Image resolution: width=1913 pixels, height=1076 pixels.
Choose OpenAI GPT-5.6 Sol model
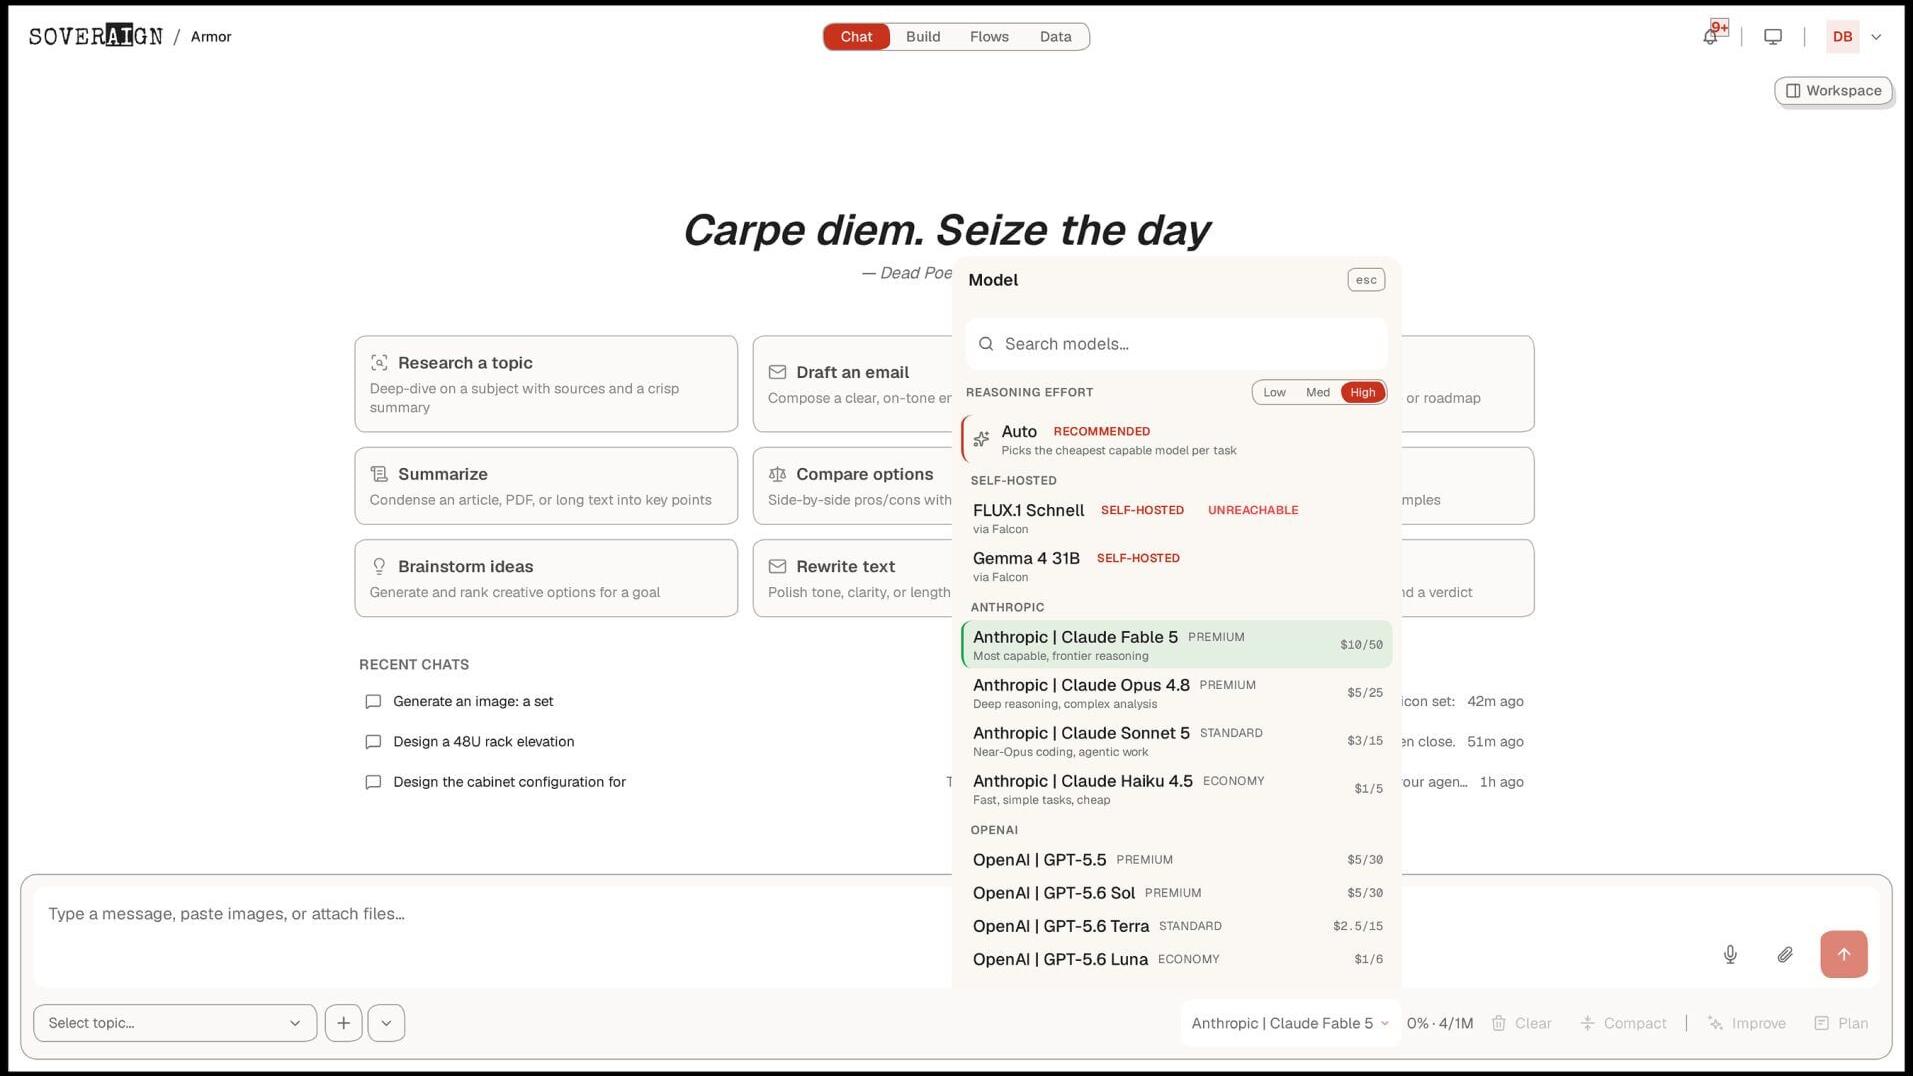(1176, 893)
